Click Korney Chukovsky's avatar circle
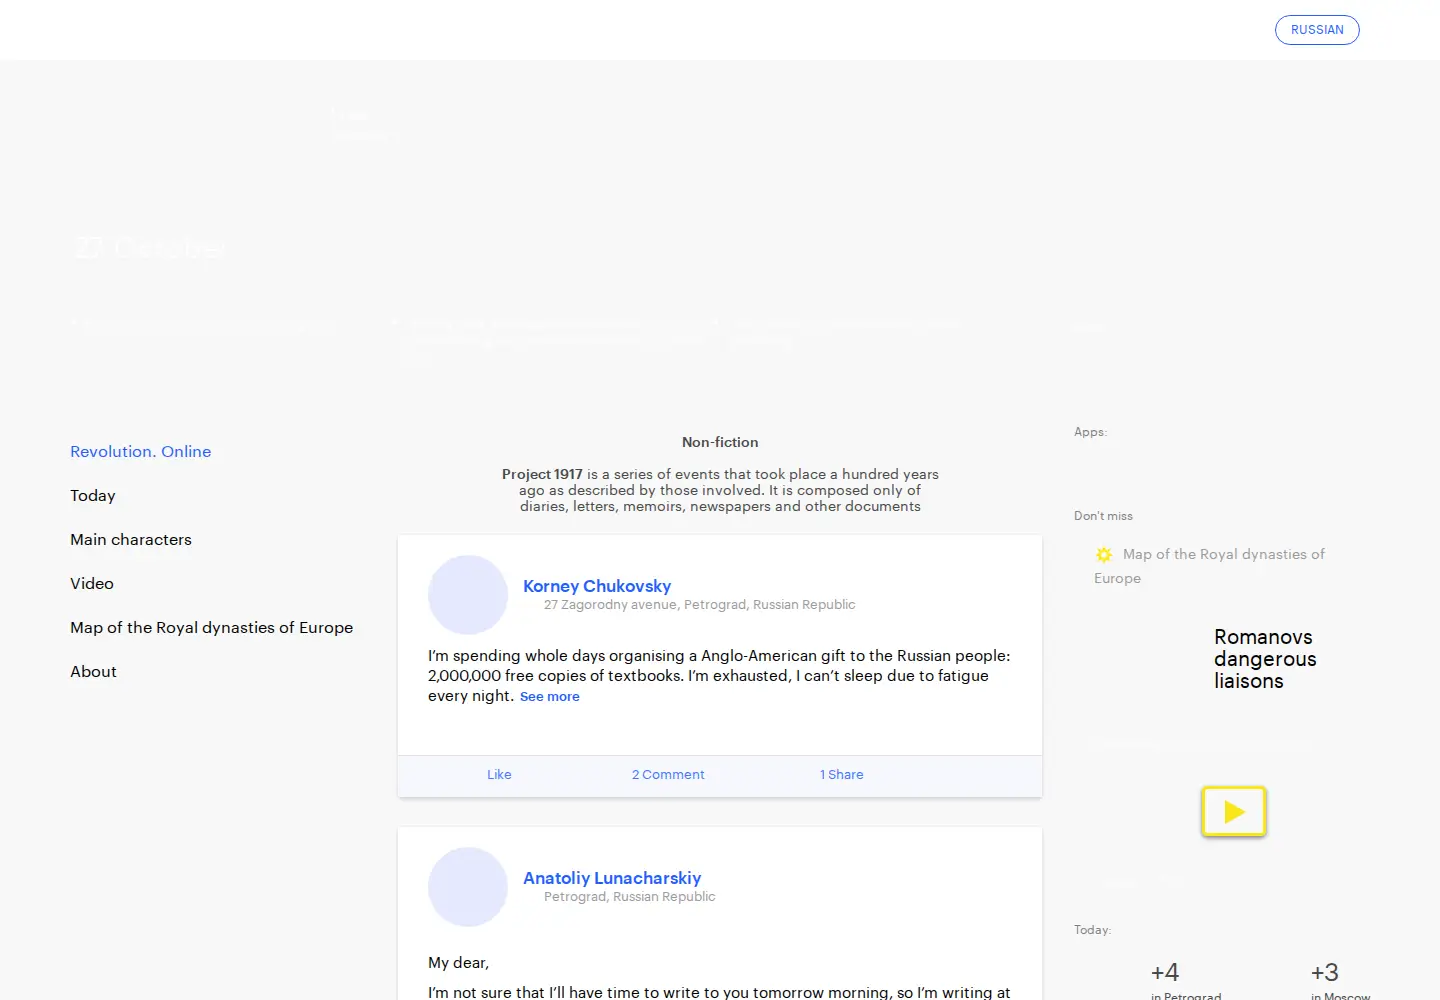 pyautogui.click(x=468, y=595)
